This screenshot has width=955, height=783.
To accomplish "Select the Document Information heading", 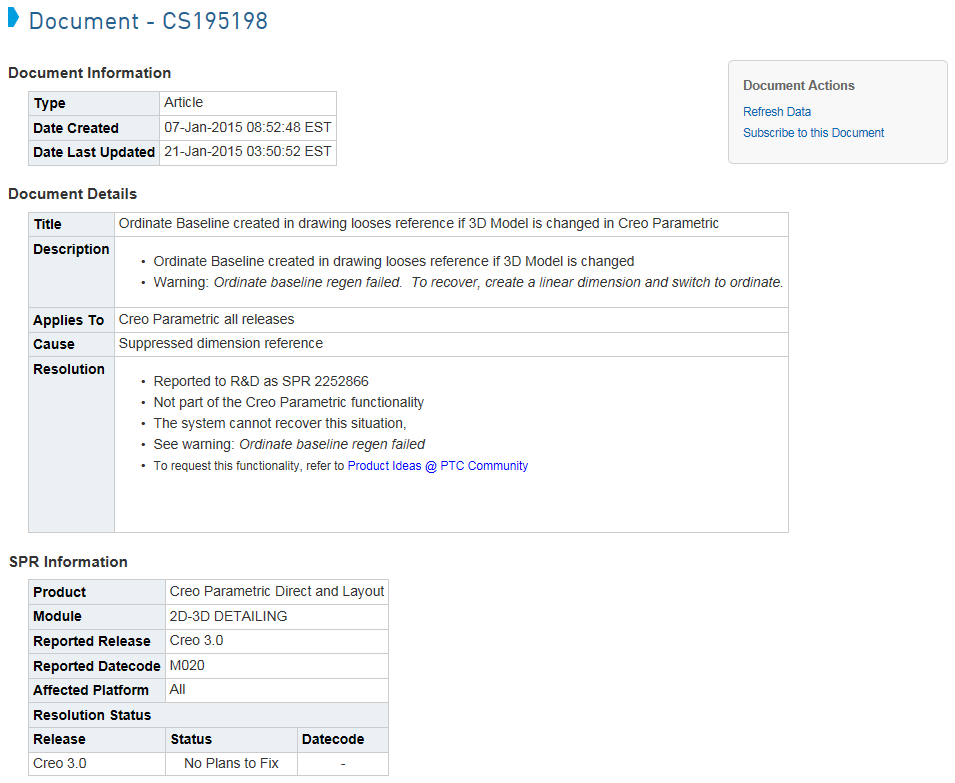I will tap(90, 73).
